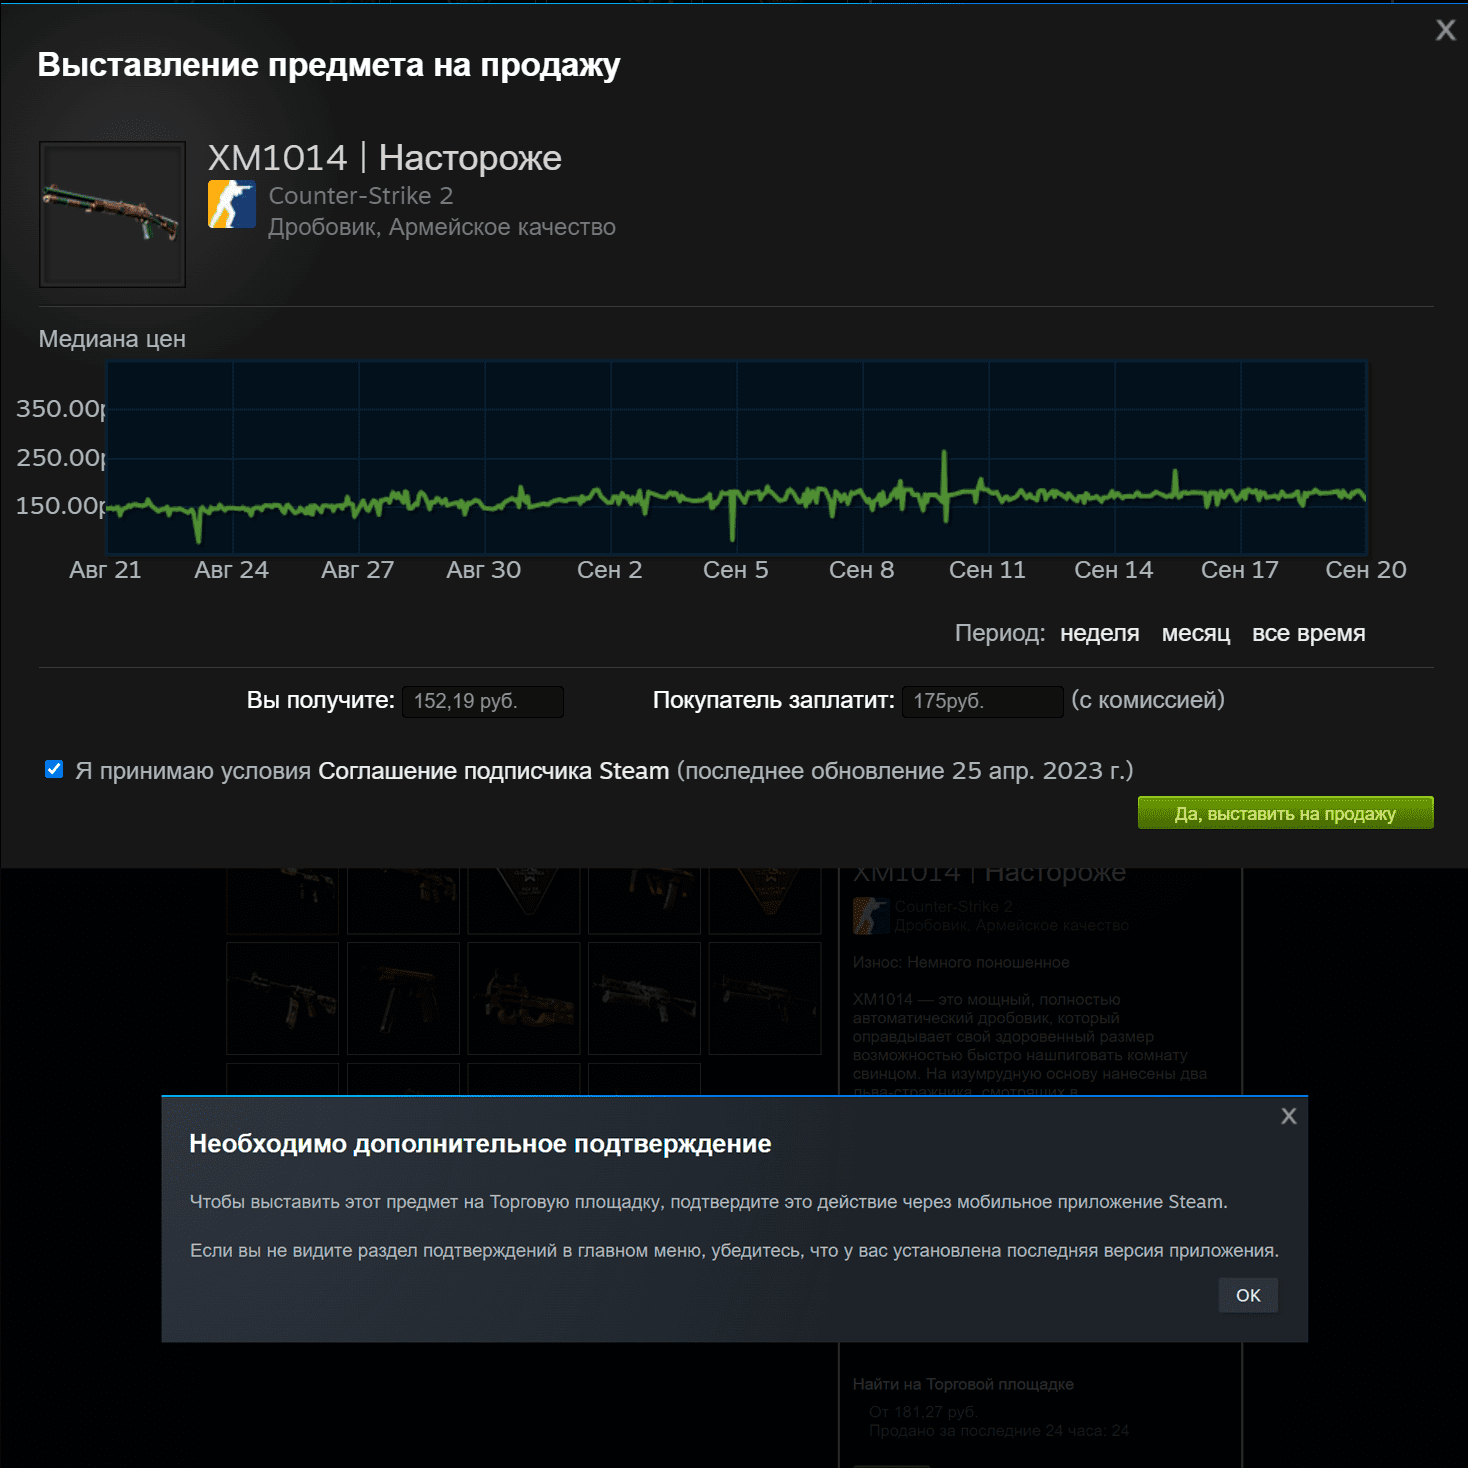
Task: Open 'Соглашение подписчика Steam' link
Action: pos(493,771)
